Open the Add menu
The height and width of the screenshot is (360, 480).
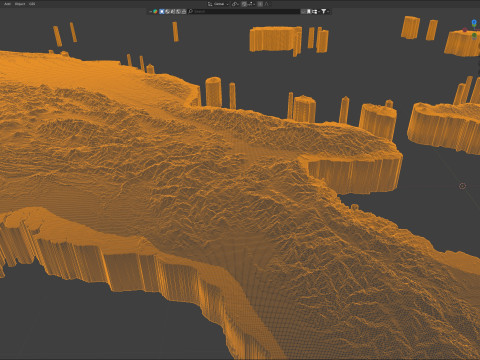point(7,4)
